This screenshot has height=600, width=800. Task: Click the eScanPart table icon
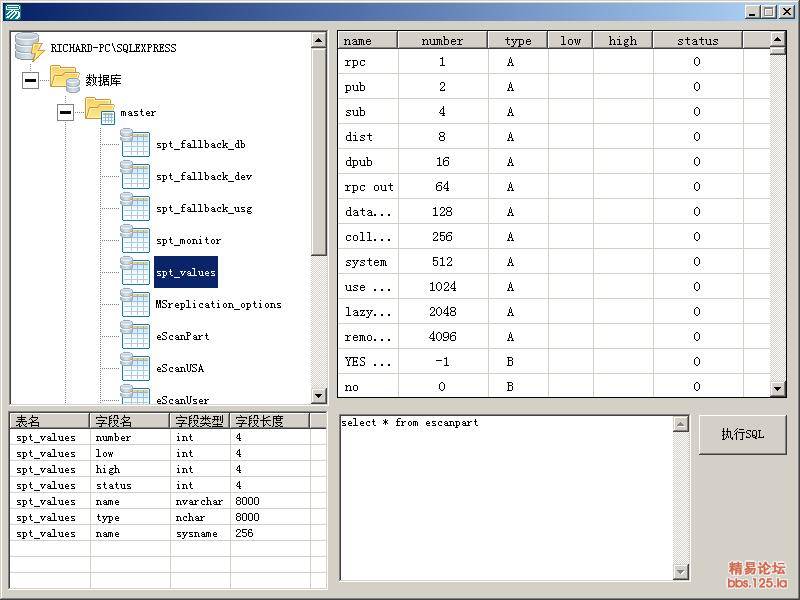tap(135, 336)
